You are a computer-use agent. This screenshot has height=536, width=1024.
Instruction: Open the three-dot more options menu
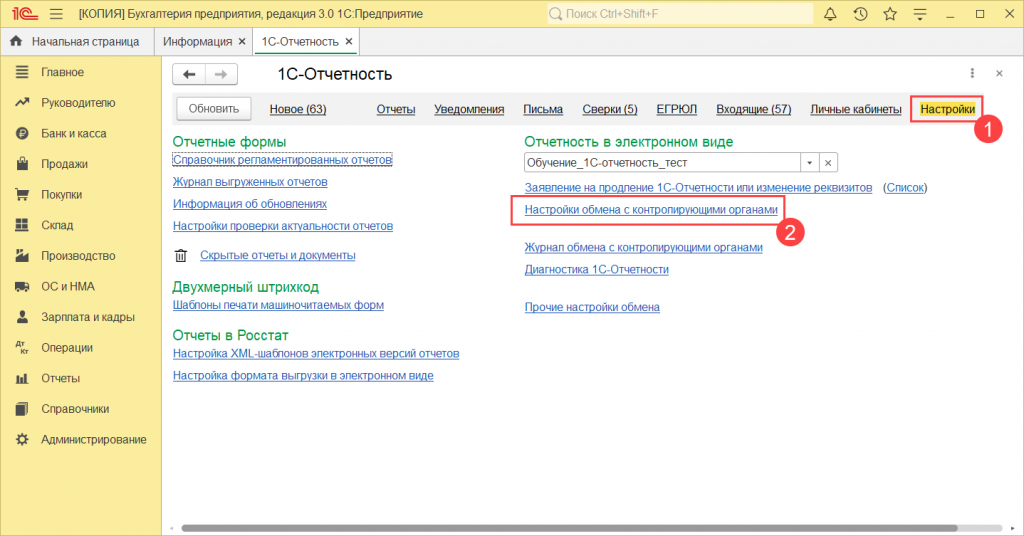(x=972, y=73)
